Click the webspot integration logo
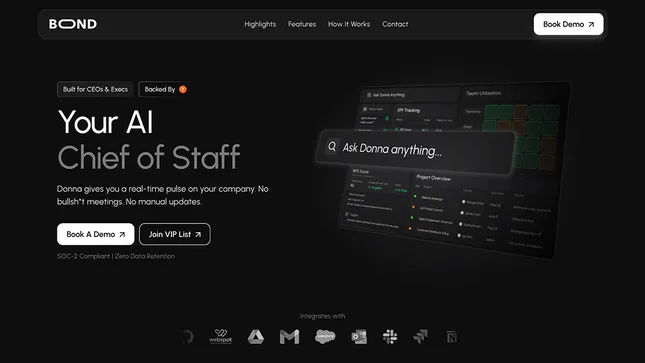This screenshot has height=363, width=645. [220, 336]
